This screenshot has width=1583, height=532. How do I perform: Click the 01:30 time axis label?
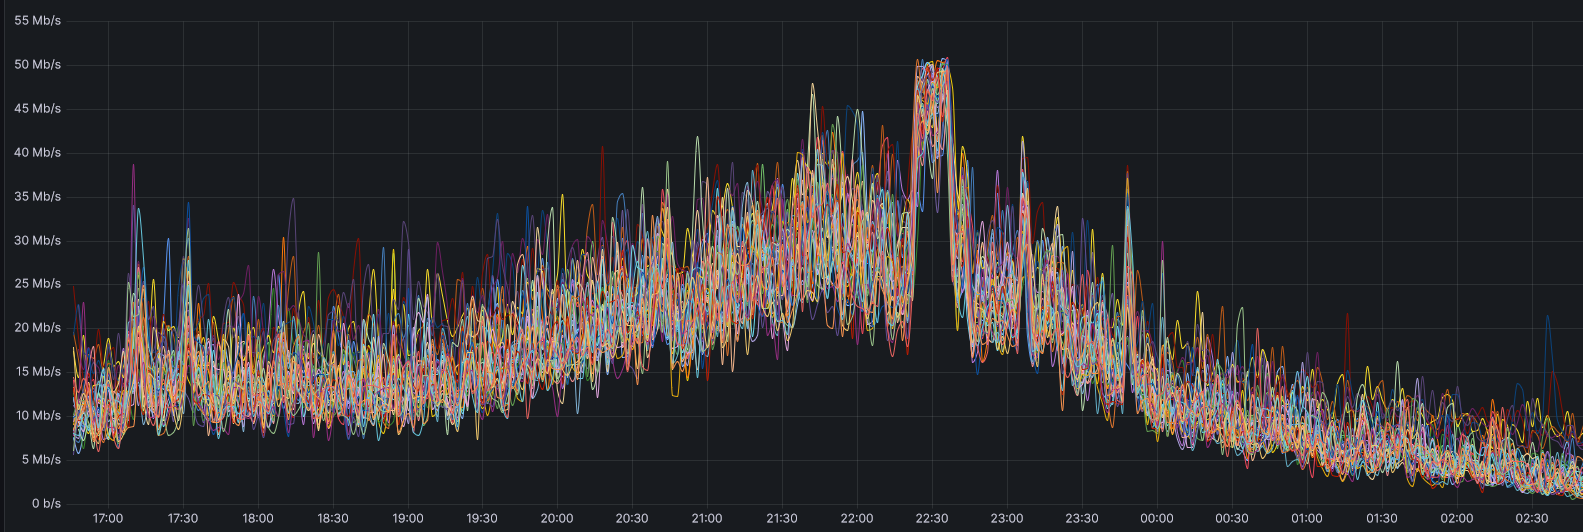pos(1382,519)
